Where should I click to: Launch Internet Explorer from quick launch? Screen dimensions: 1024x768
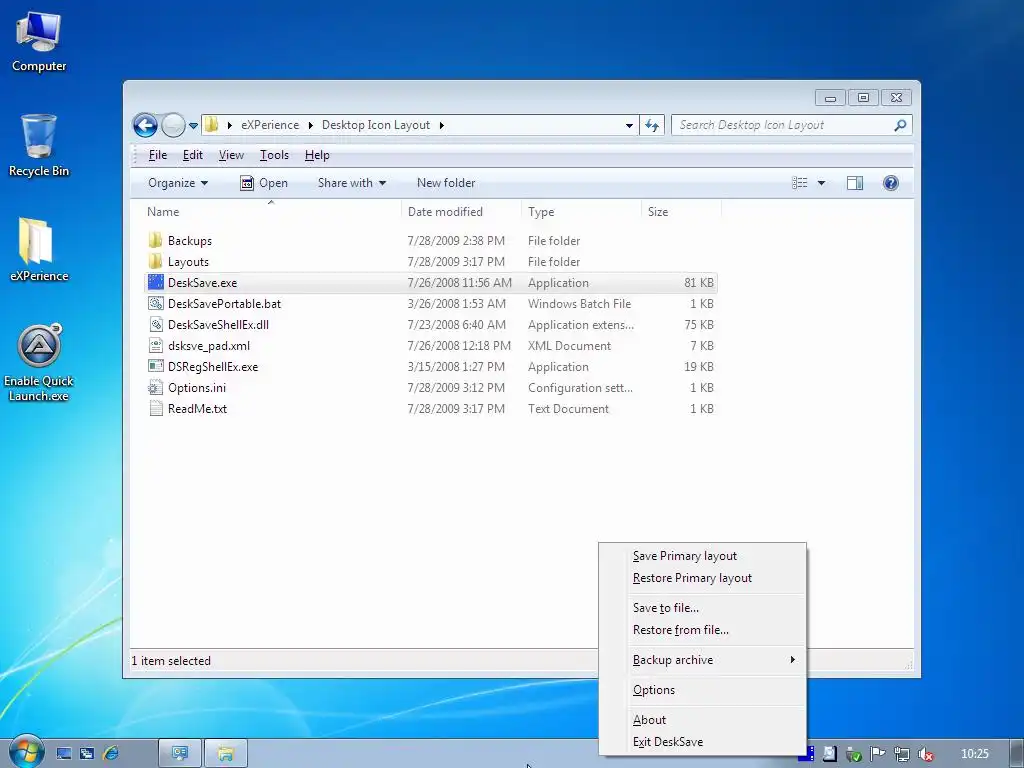coord(110,753)
